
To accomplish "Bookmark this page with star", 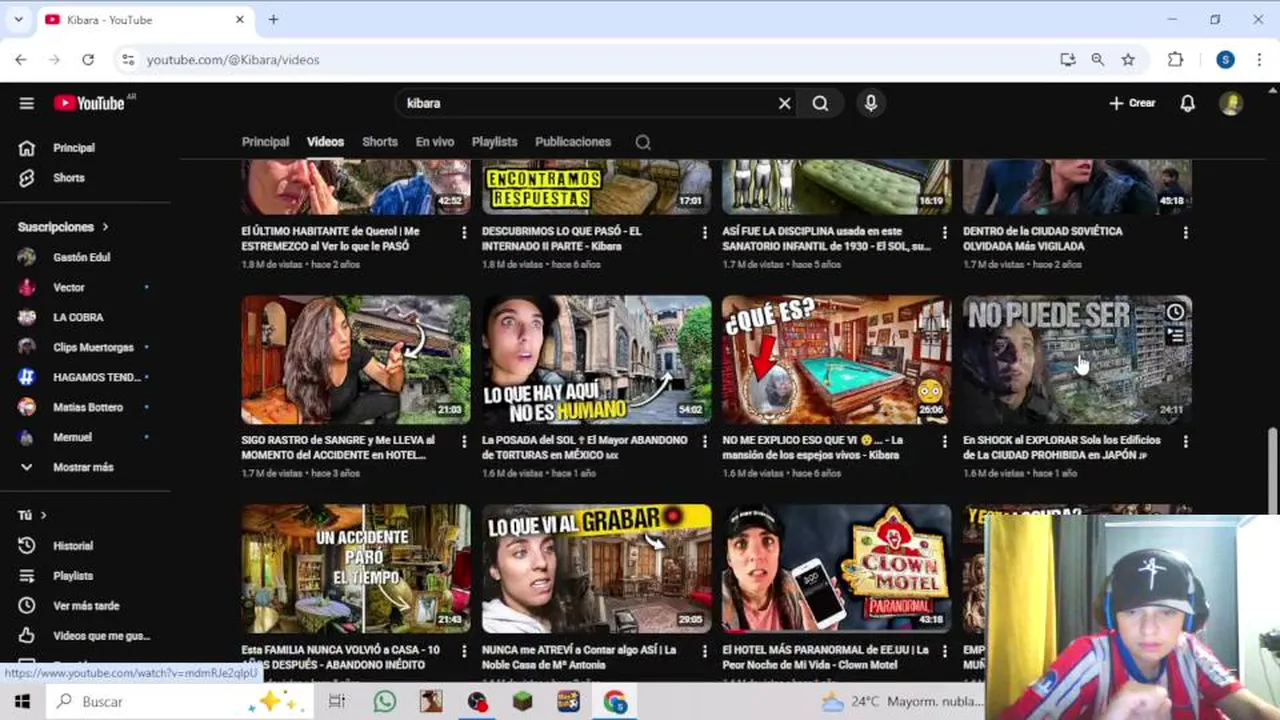I will [x=1128, y=60].
